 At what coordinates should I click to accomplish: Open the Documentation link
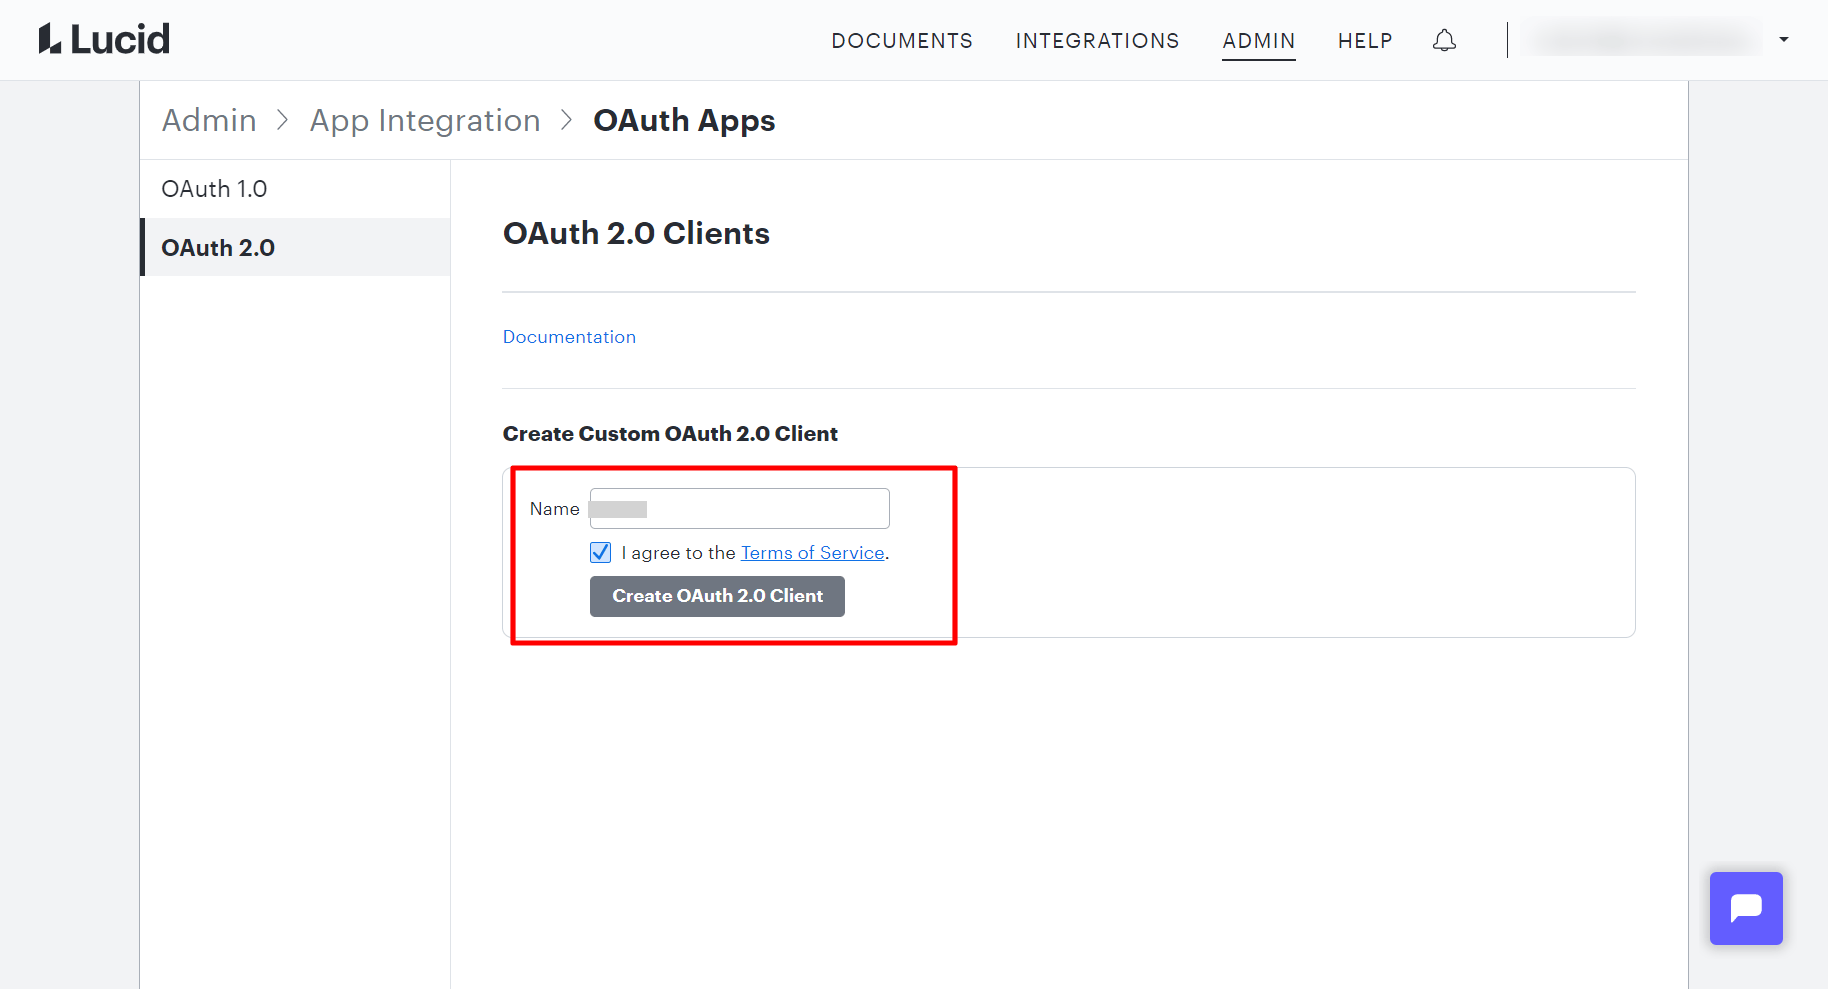[x=569, y=337]
